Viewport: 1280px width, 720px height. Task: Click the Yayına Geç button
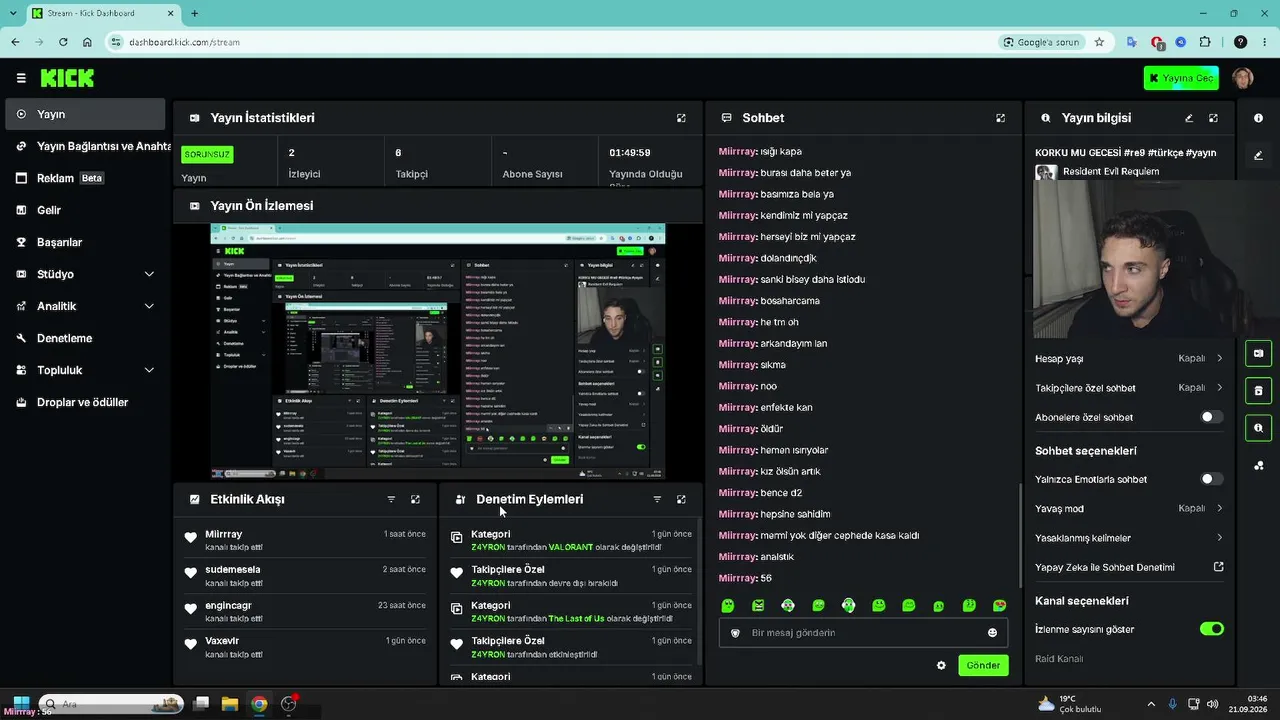(1181, 78)
